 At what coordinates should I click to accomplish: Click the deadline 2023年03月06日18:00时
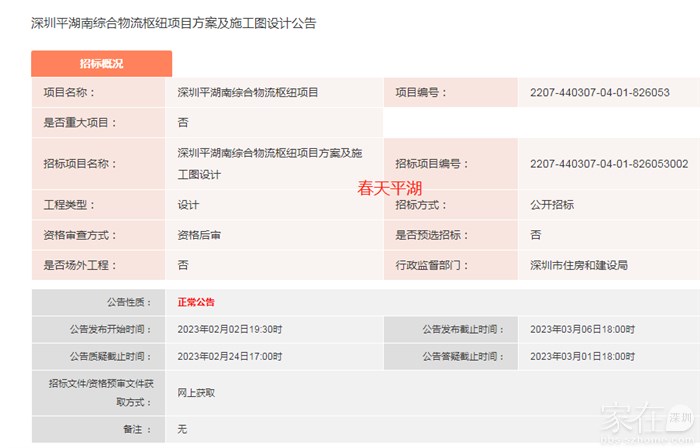pyautogui.click(x=582, y=329)
